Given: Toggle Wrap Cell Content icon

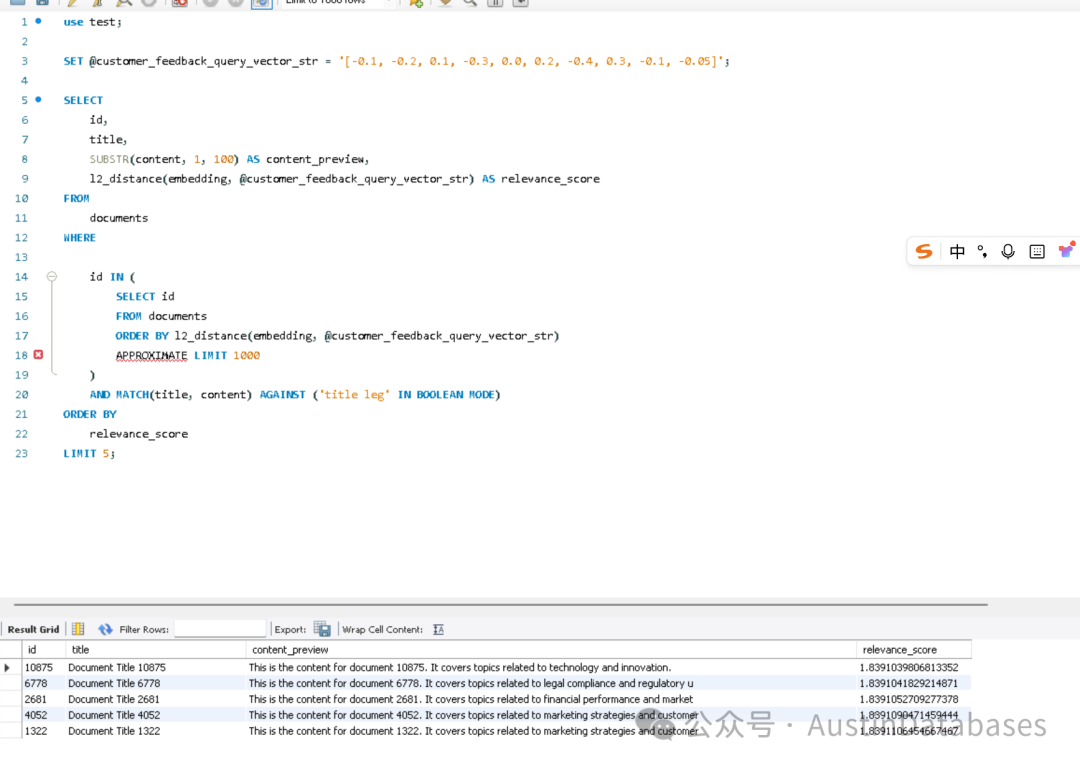Looking at the screenshot, I should (438, 629).
